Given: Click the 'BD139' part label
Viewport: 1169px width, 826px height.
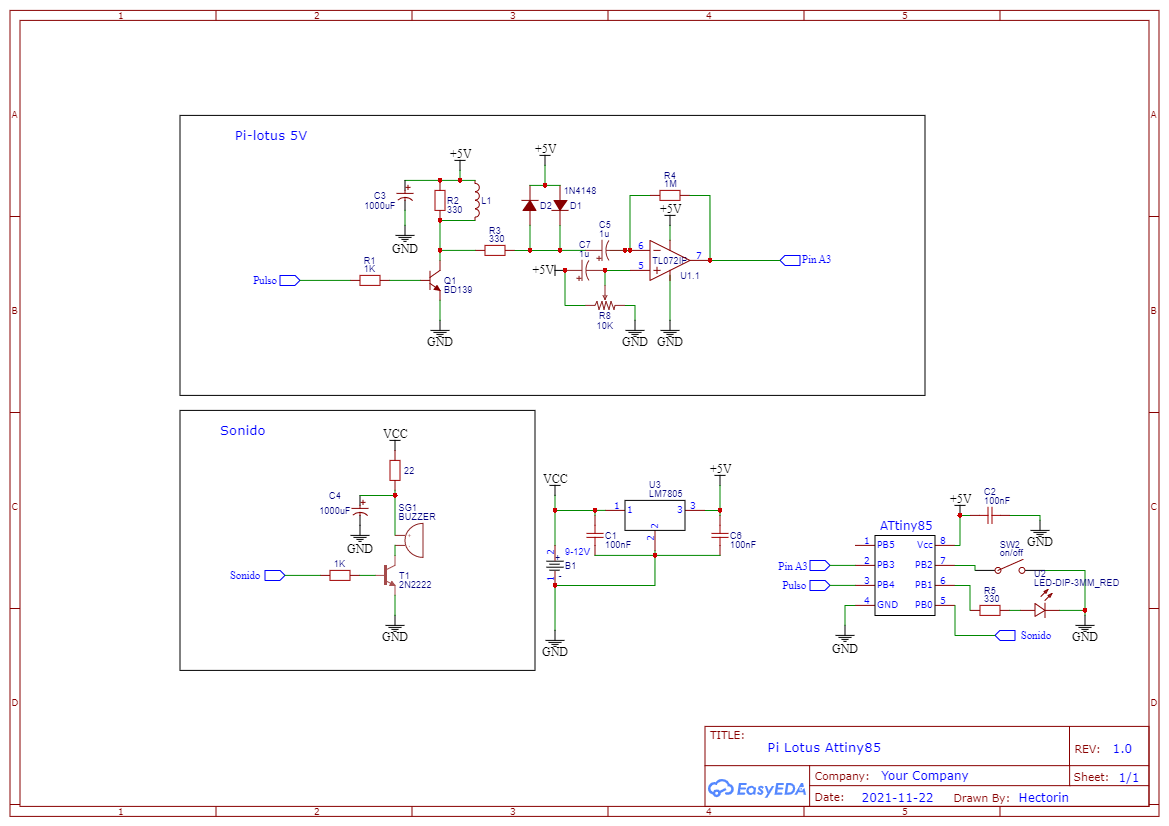Looking at the screenshot, I should click(458, 289).
